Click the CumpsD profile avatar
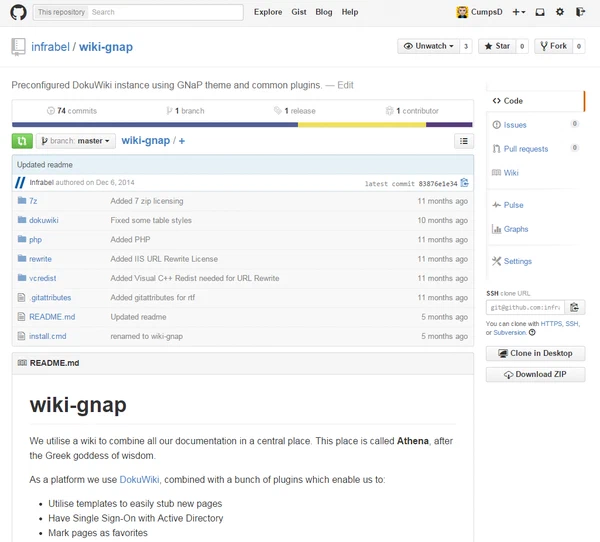Screen dimensions: 600x542 click(x=462, y=12)
